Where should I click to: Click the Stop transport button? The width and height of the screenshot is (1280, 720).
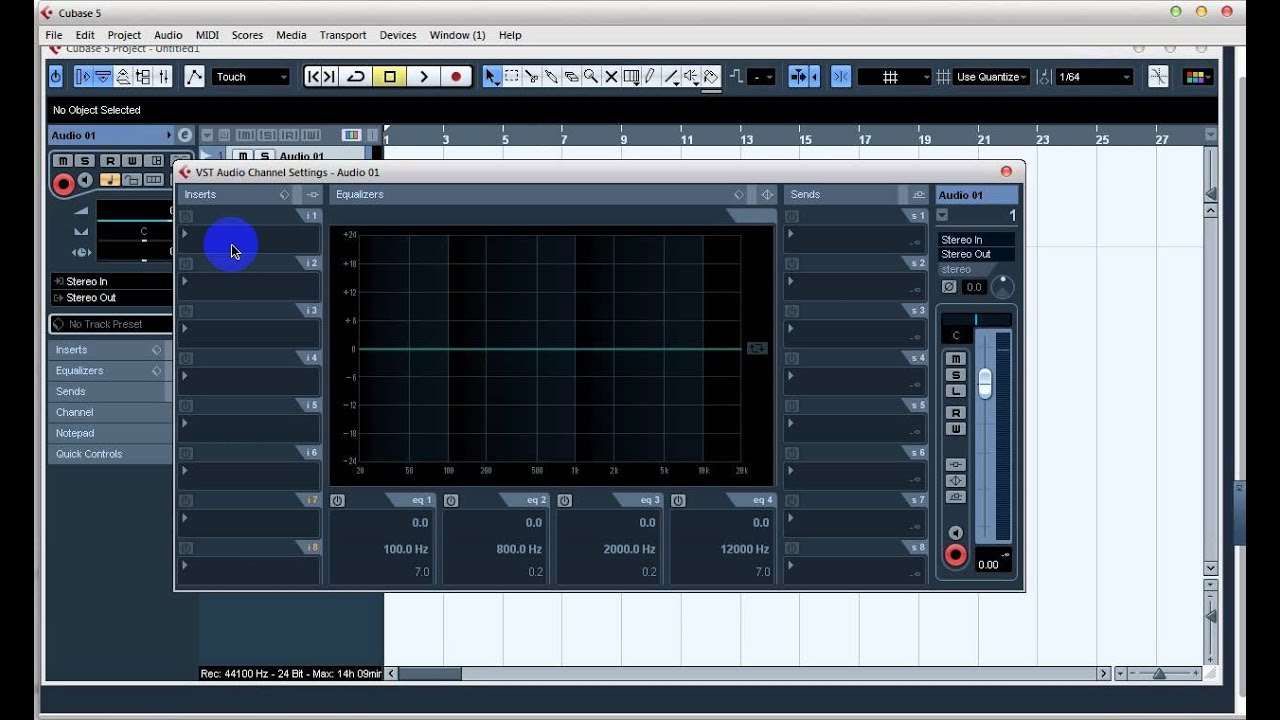pos(390,77)
